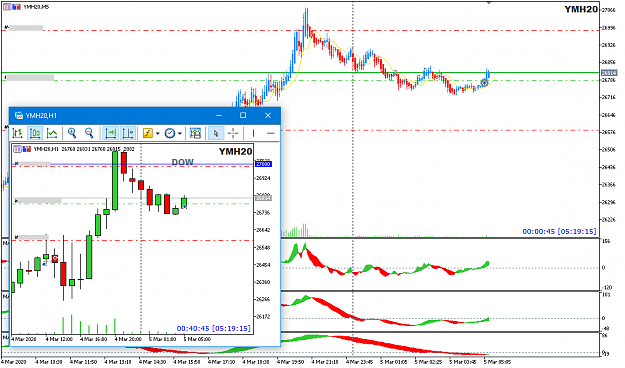This screenshot has height=368, width=625.
Task: Maximize the YMH20,H1 chart window
Action: coord(243,115)
